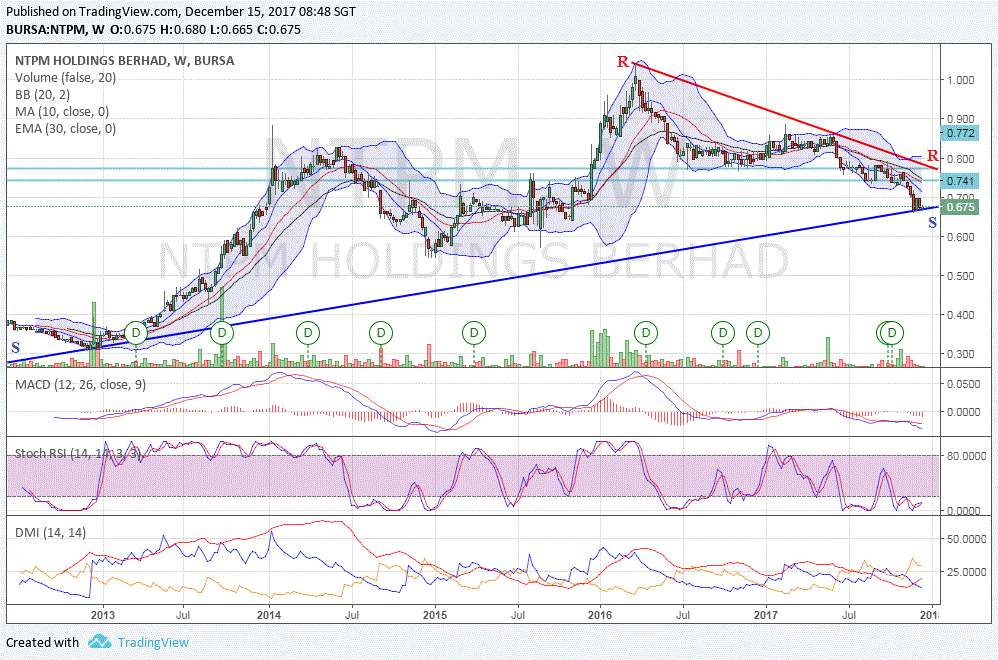Click the dividend D marker in spring 2015
998x660 pixels.
[x=474, y=332]
